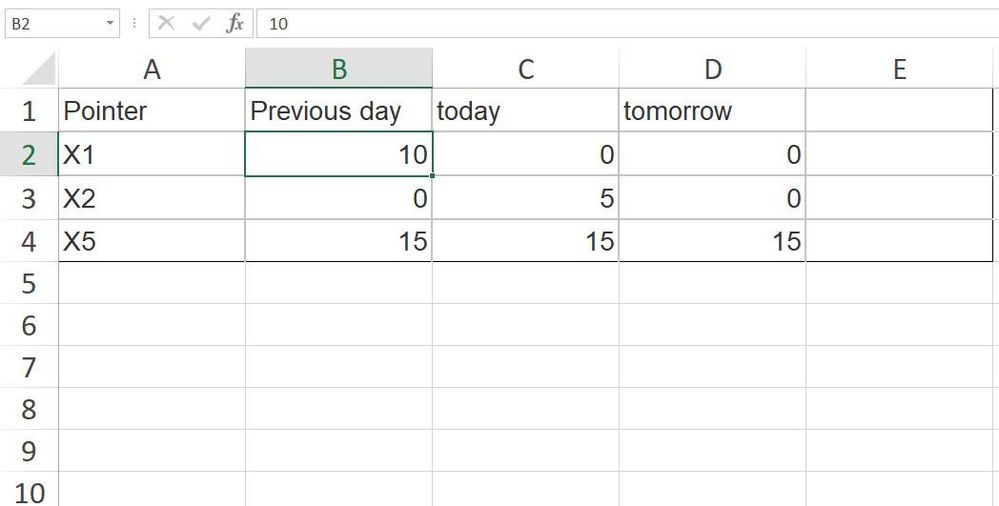This screenshot has height=506, width=999.
Task: Select row 4 header
Action: [x=28, y=241]
